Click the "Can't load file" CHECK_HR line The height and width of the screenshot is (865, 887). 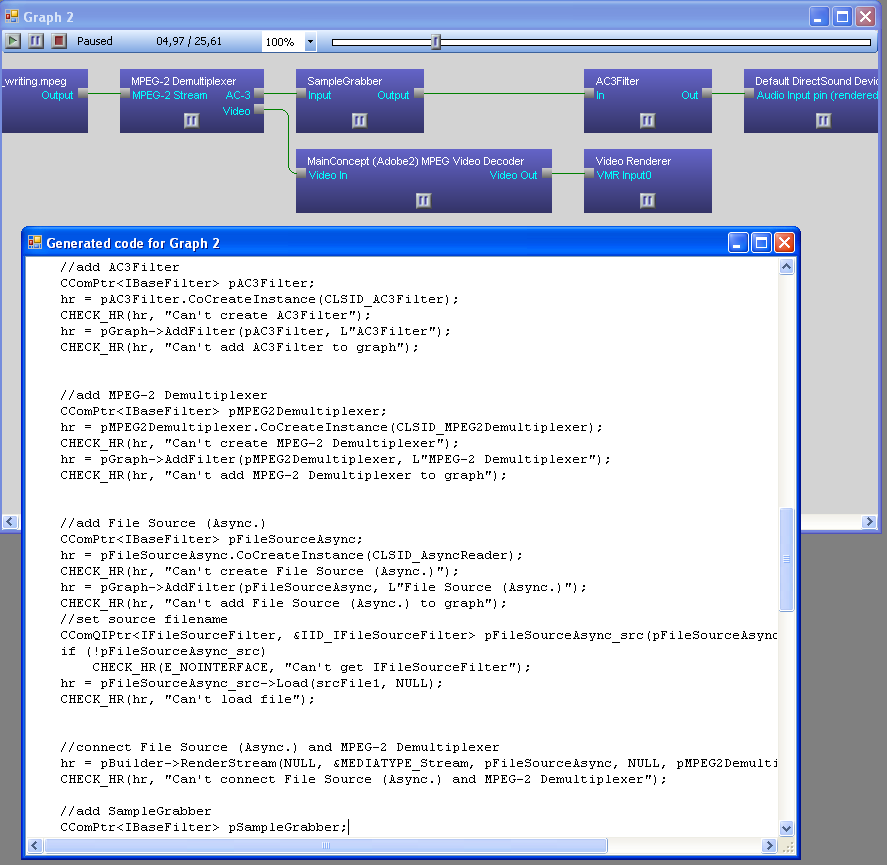point(187,699)
